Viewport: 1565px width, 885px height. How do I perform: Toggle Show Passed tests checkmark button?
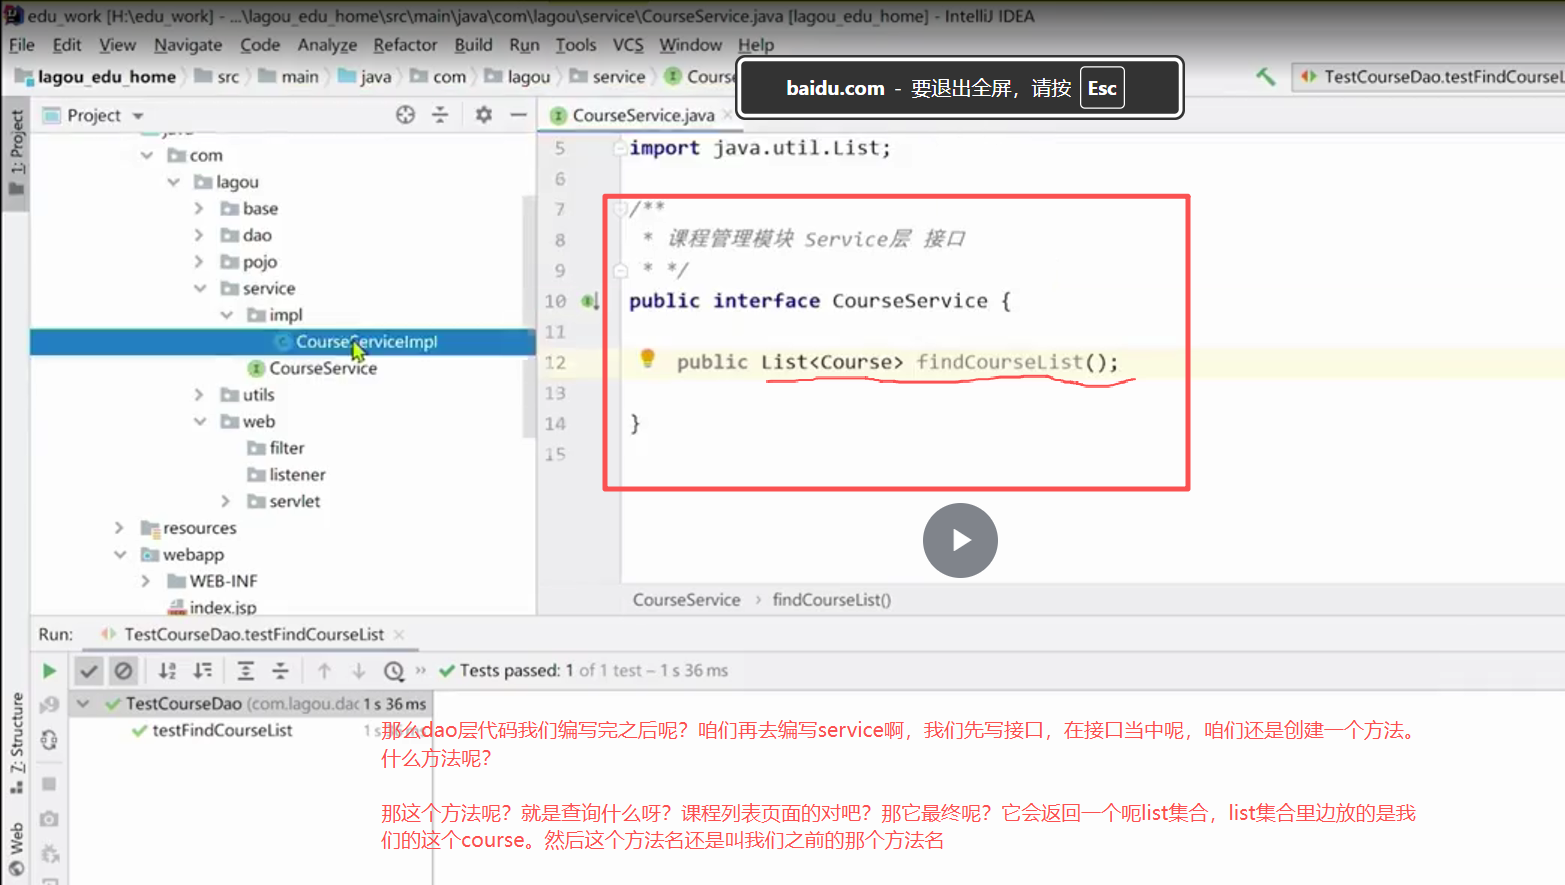(x=89, y=671)
